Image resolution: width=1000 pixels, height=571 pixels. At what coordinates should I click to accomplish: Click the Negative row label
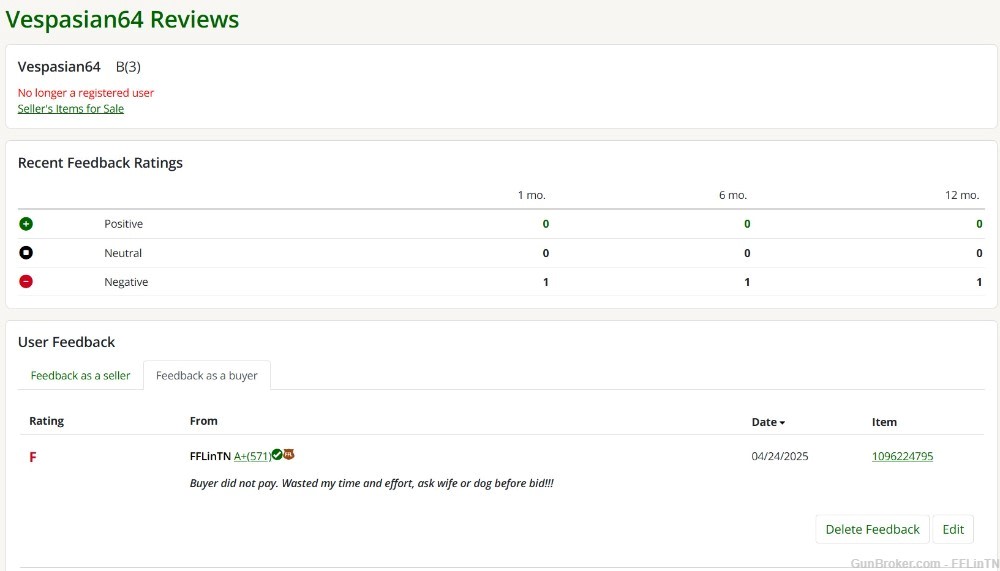(126, 282)
